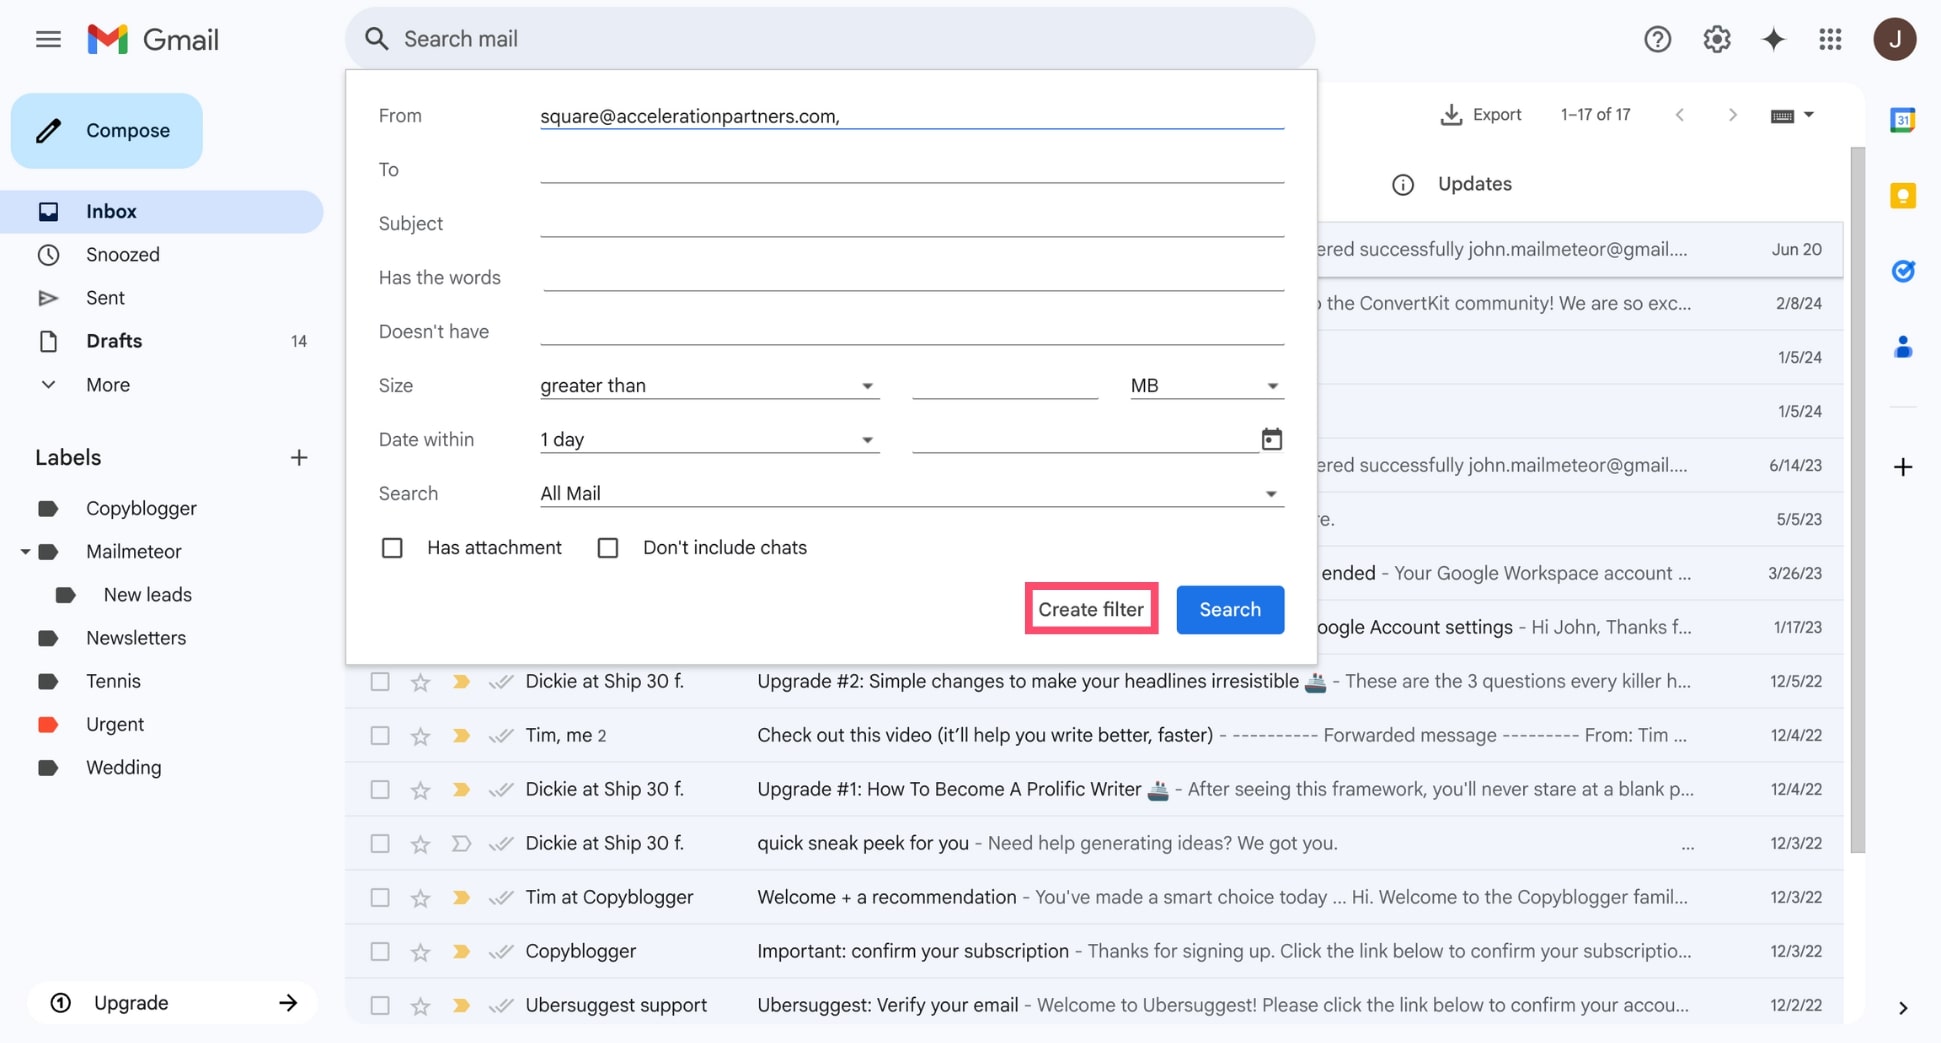This screenshot has height=1043, width=1941.
Task: Open the red Urgent label
Action: tap(114, 725)
